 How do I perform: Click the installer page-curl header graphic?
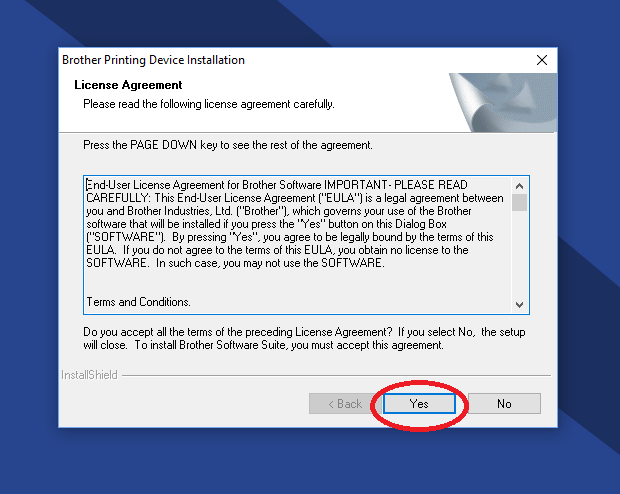tap(503, 102)
